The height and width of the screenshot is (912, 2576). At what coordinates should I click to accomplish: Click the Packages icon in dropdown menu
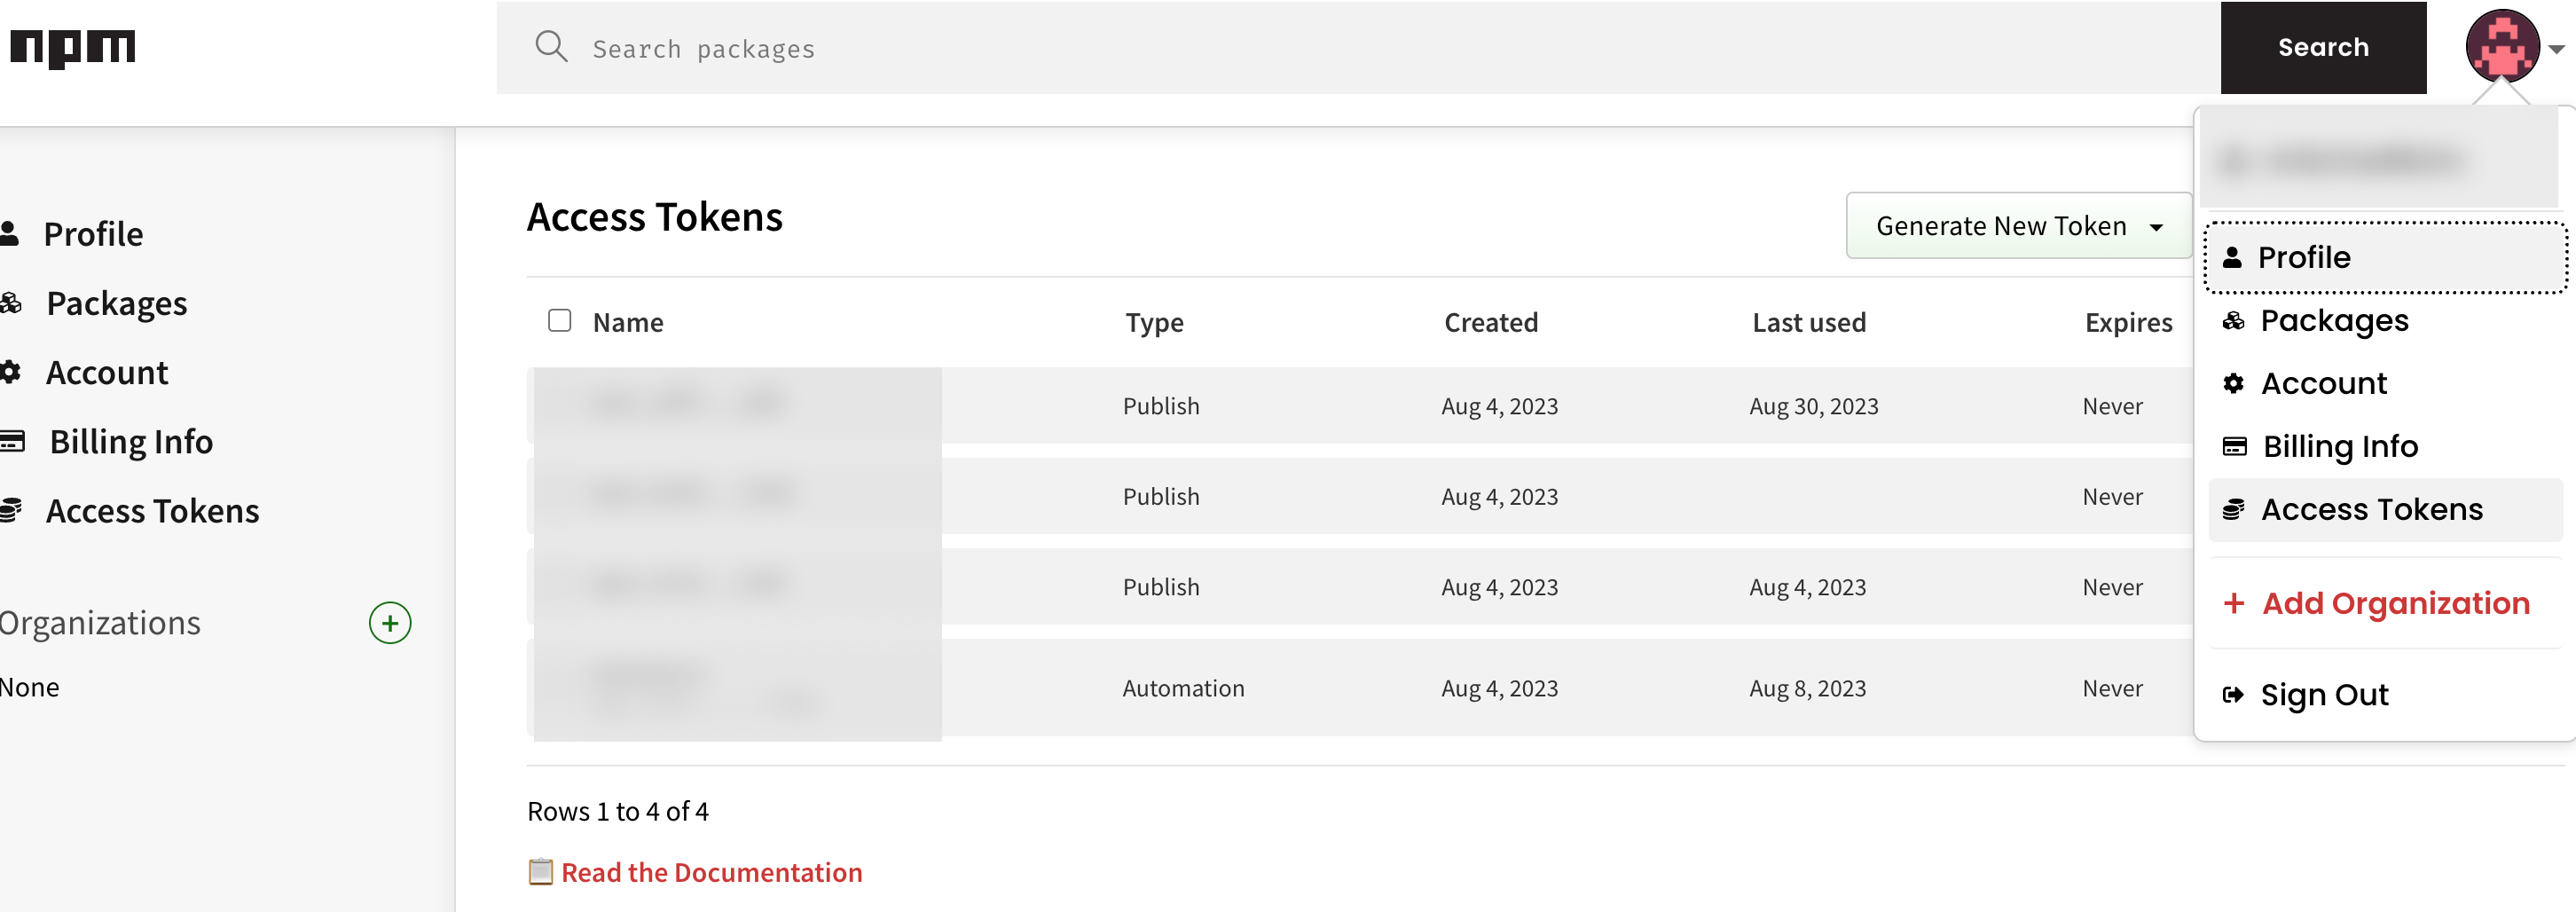point(2233,320)
